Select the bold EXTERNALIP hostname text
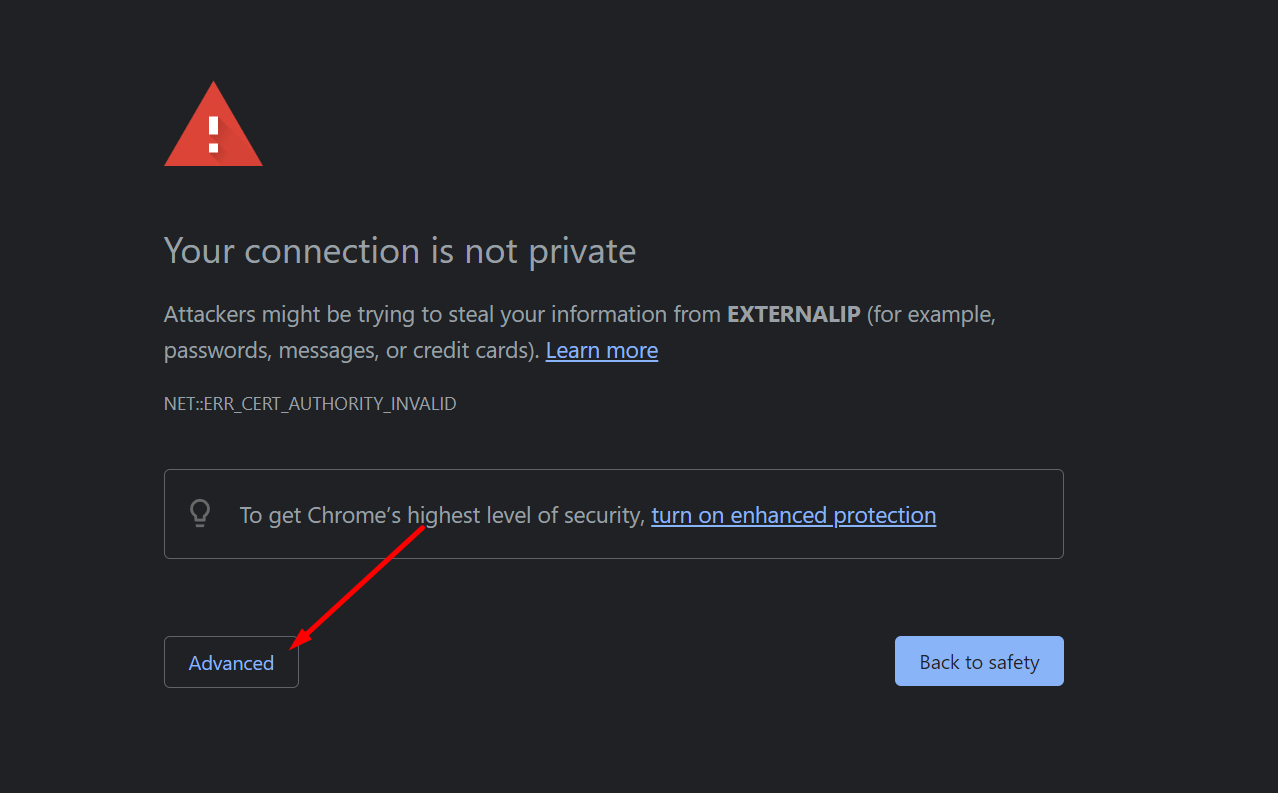1278x793 pixels. pyautogui.click(x=794, y=314)
